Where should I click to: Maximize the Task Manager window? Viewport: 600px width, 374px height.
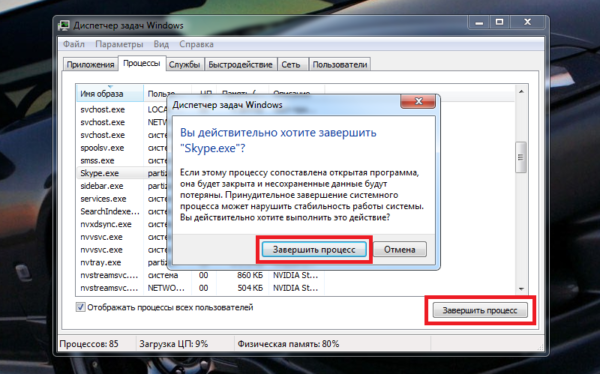(x=499, y=23)
